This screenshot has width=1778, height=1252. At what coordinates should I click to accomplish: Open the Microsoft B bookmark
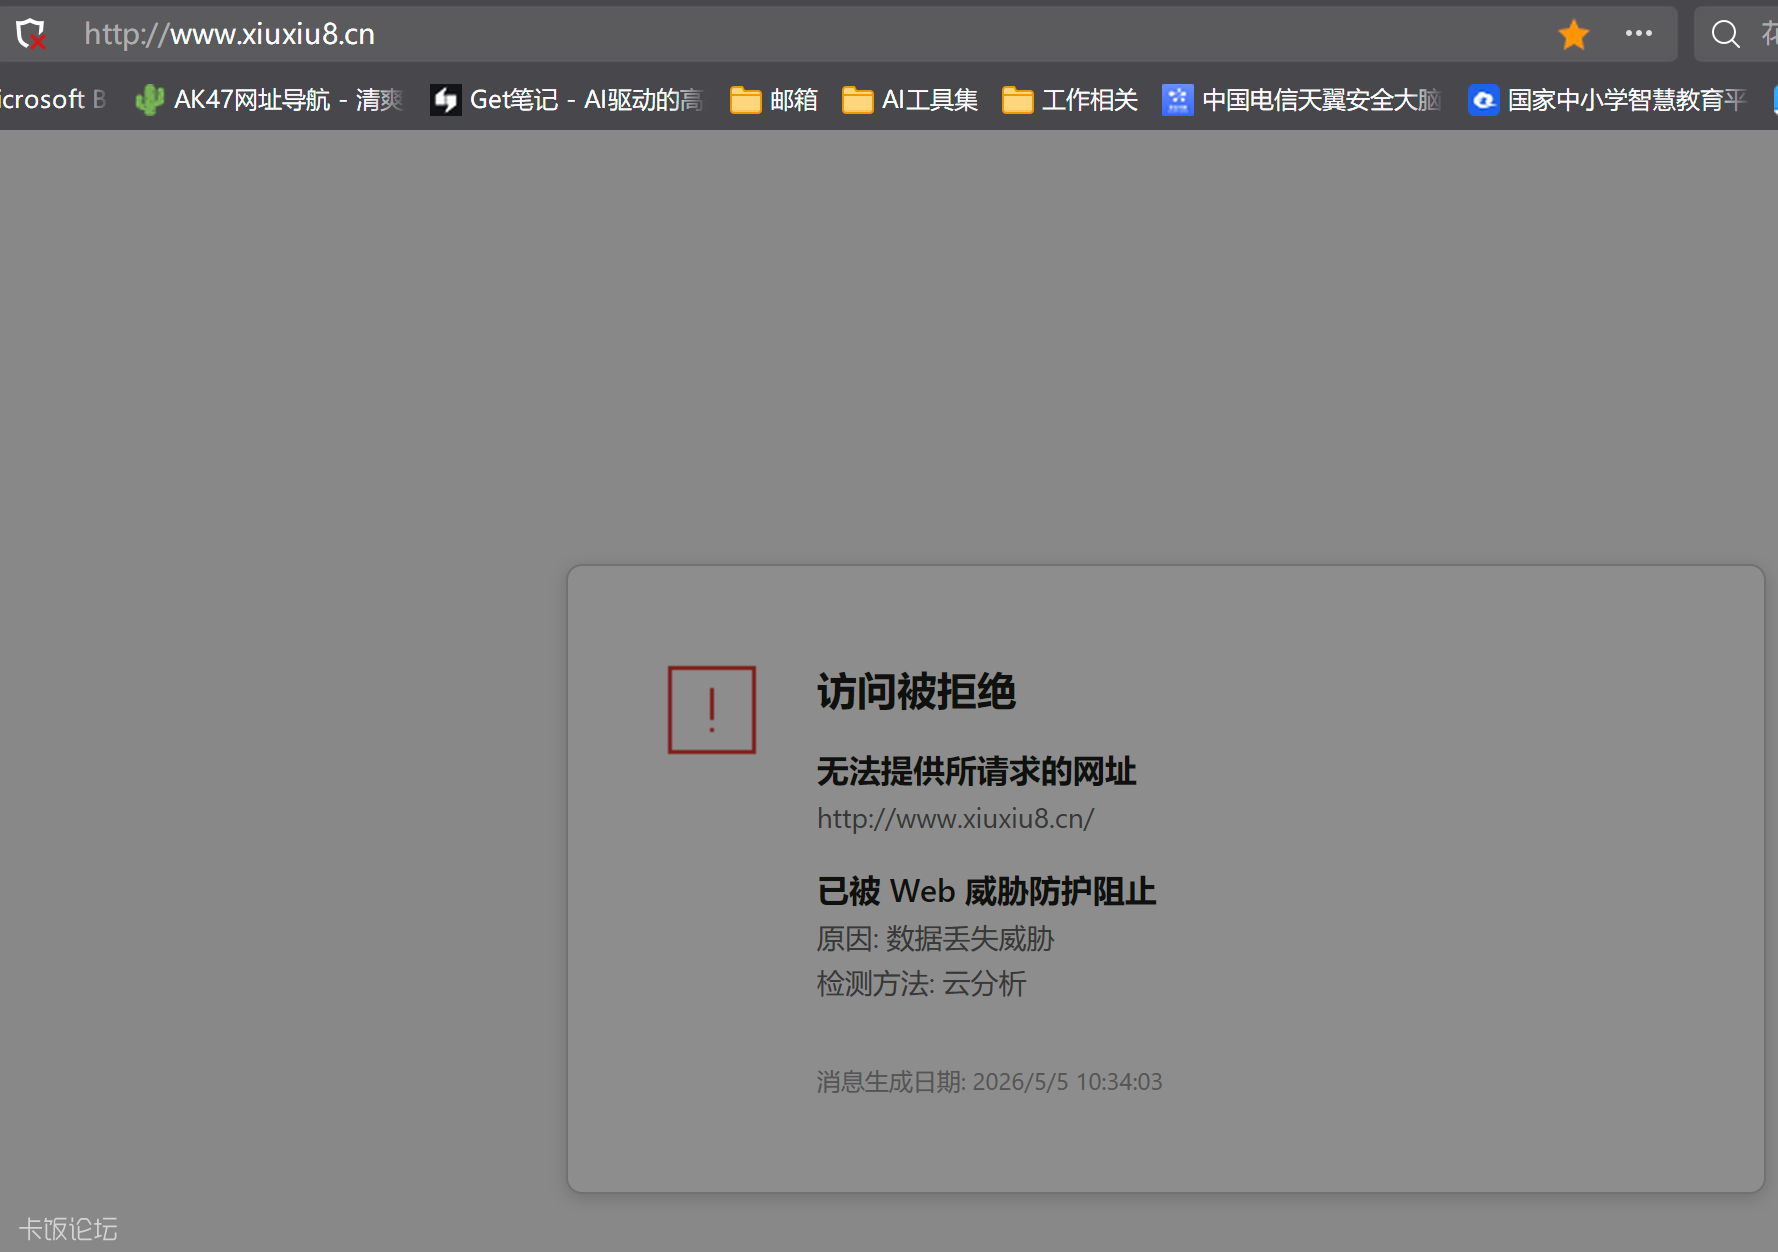52,99
